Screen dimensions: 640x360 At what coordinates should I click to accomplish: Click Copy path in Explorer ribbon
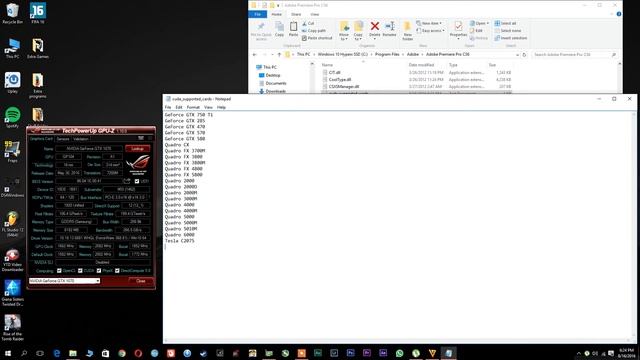(x=313, y=31)
